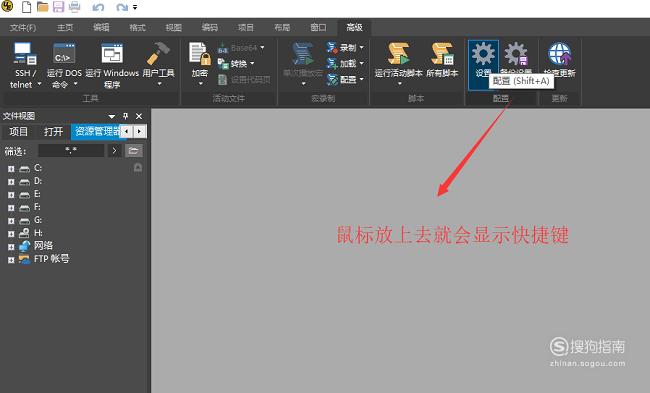Switch to the 主页 ribbon tab
Viewport: 650px width, 393px height.
tap(65, 28)
